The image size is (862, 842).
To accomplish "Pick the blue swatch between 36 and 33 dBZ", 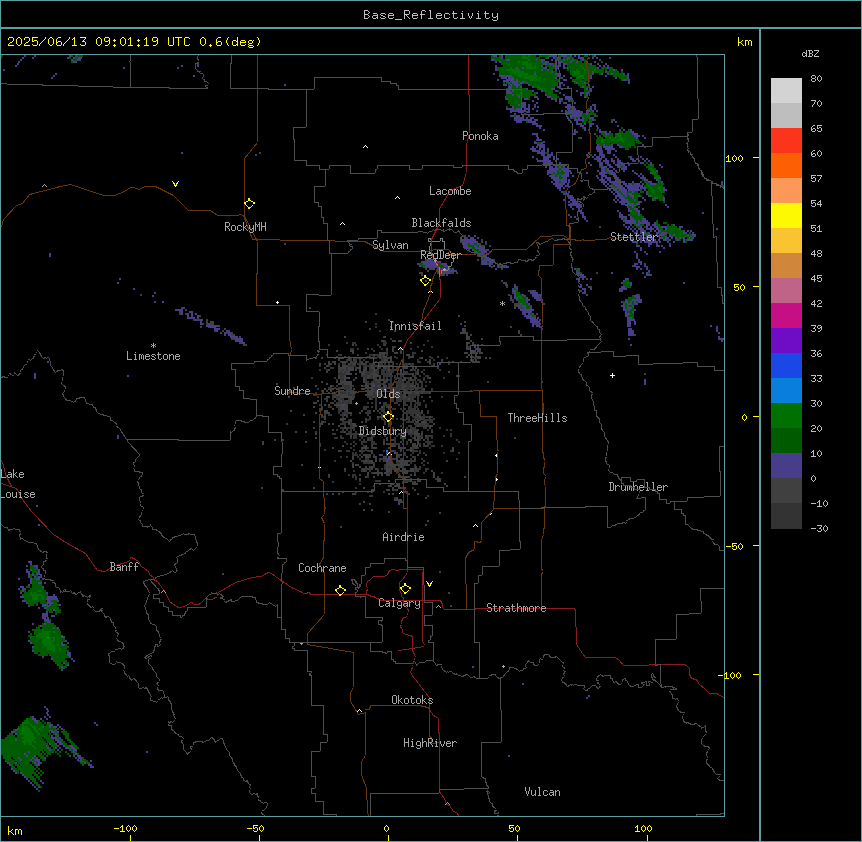I will [x=786, y=365].
